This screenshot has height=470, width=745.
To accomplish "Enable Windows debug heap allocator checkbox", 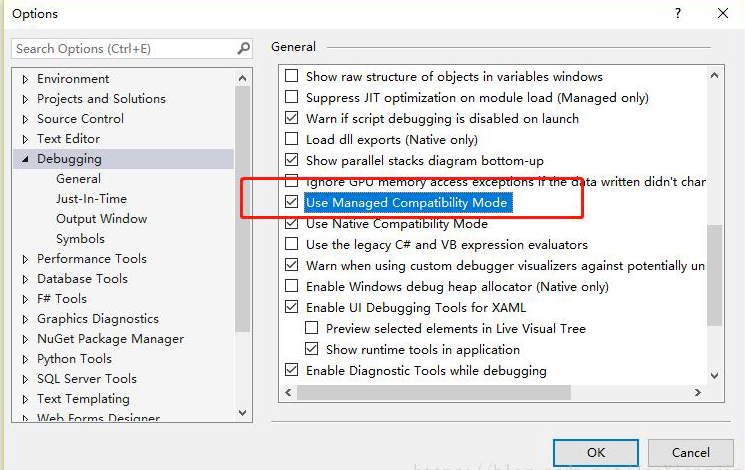I will [291, 286].
